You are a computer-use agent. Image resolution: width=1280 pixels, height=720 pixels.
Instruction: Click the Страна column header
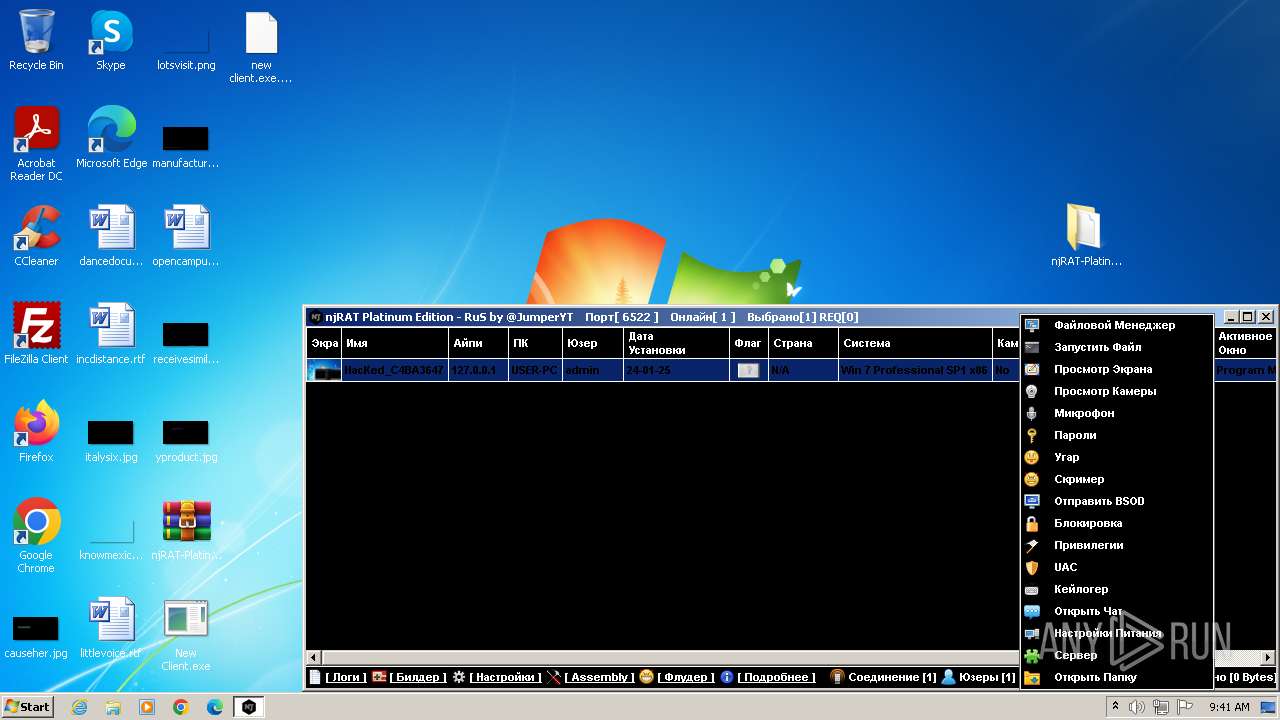(803, 343)
